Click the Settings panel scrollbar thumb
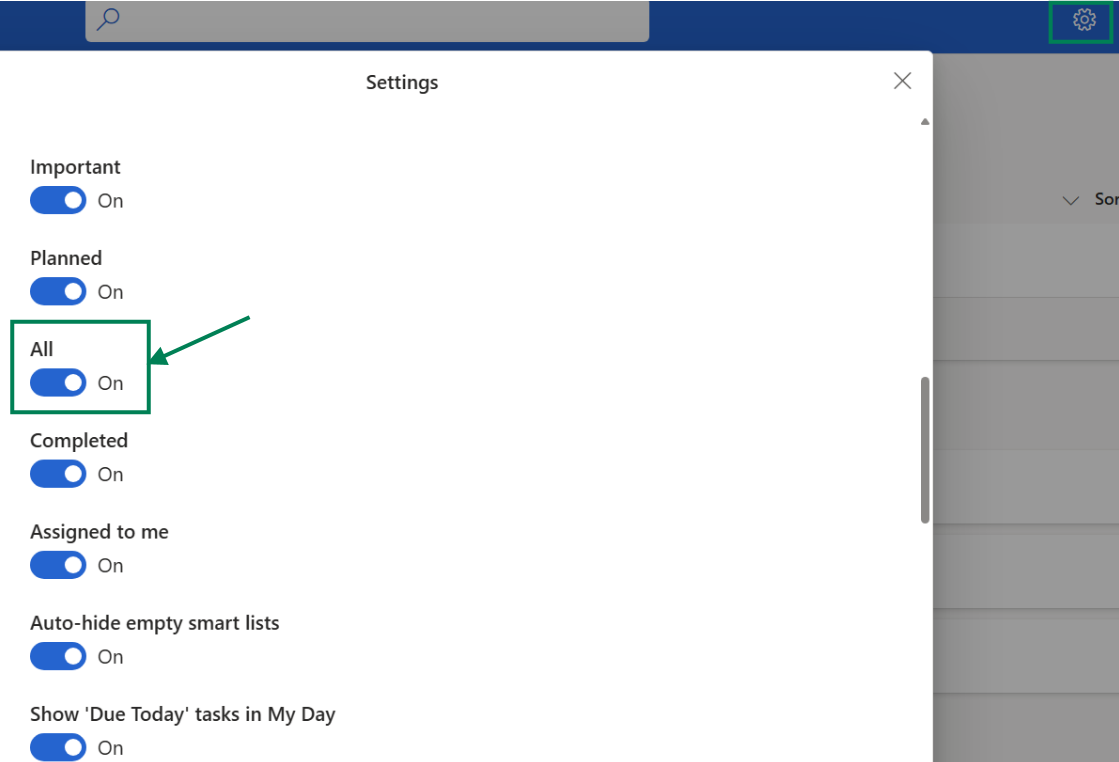 tap(925, 450)
